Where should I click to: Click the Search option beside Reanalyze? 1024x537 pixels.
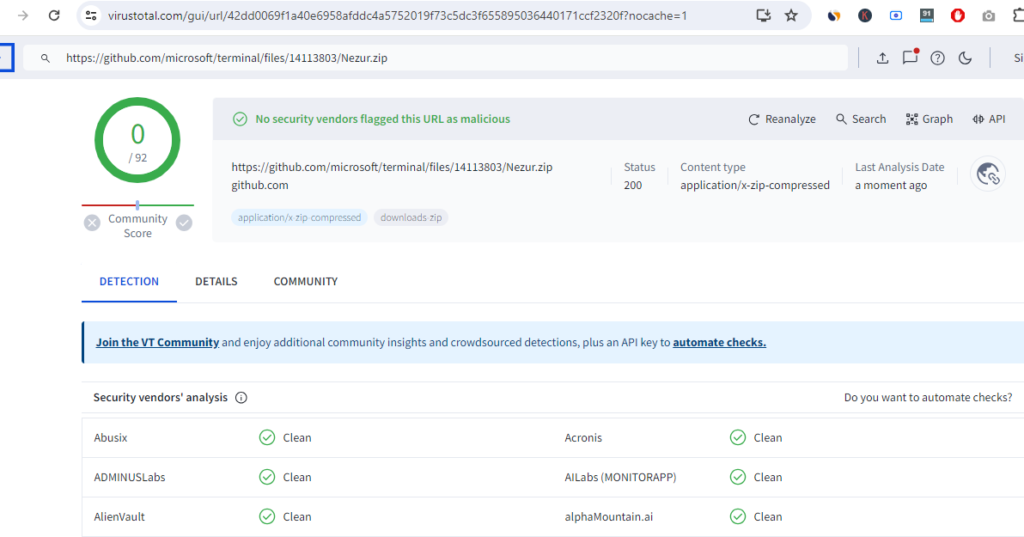tap(861, 119)
